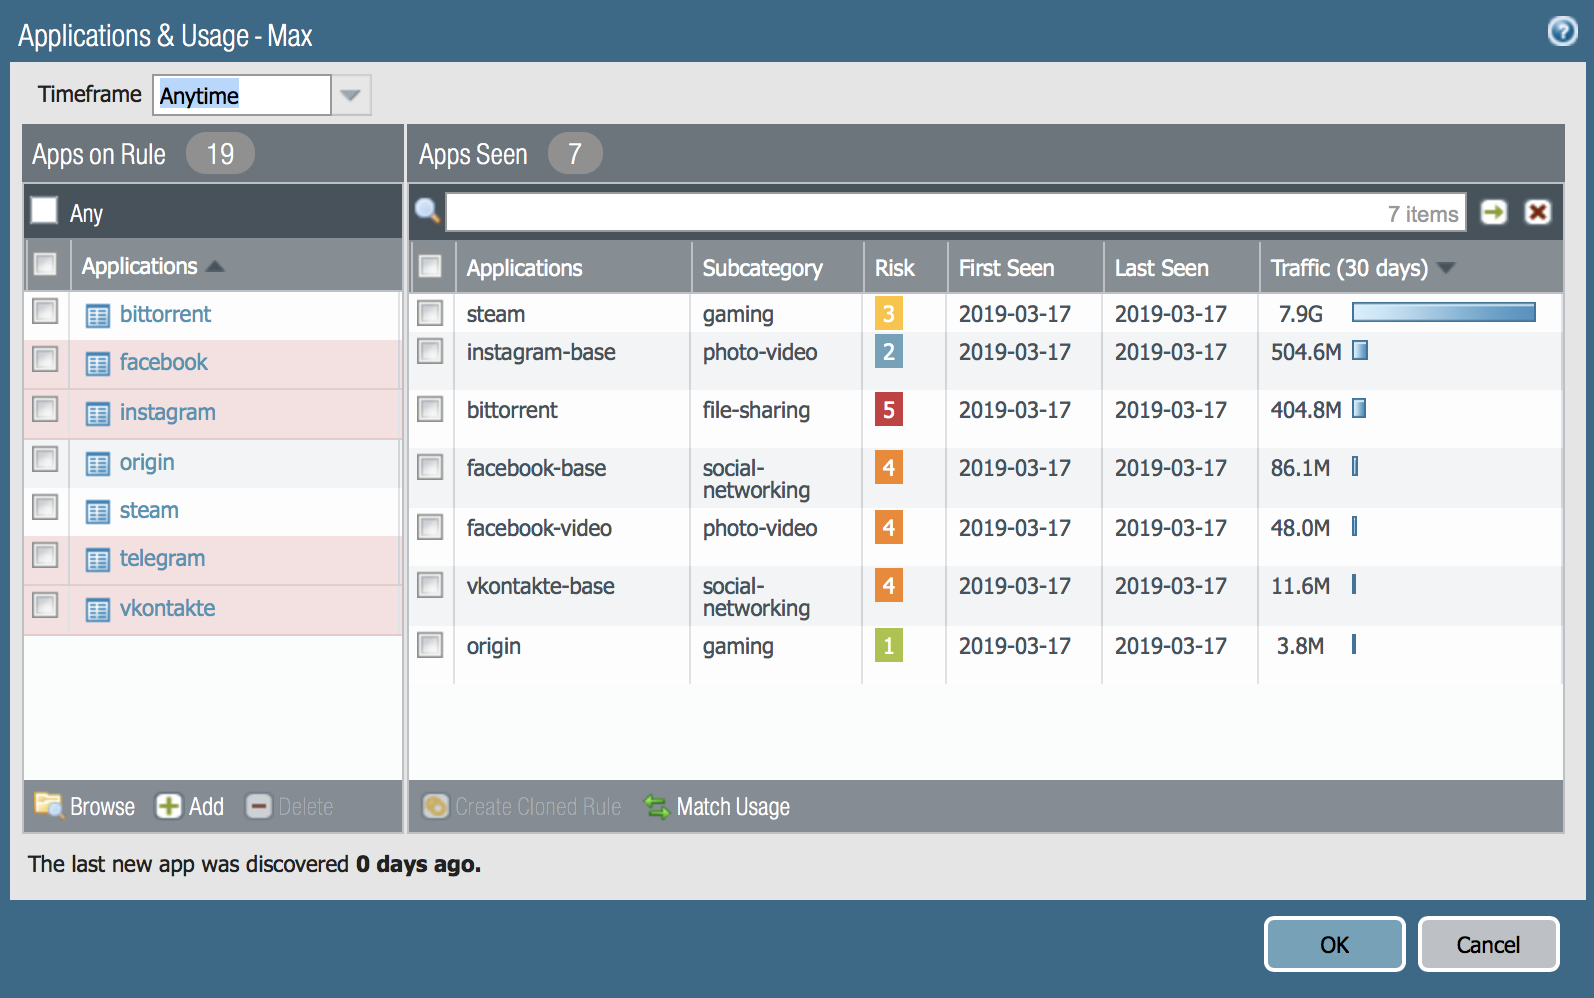
Task: Sort Apps Seen by Applications column header
Action: click(x=573, y=268)
